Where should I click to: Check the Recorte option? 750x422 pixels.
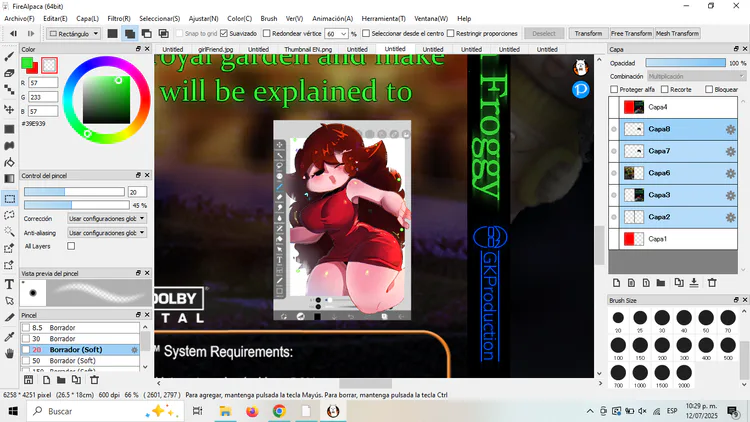point(664,89)
